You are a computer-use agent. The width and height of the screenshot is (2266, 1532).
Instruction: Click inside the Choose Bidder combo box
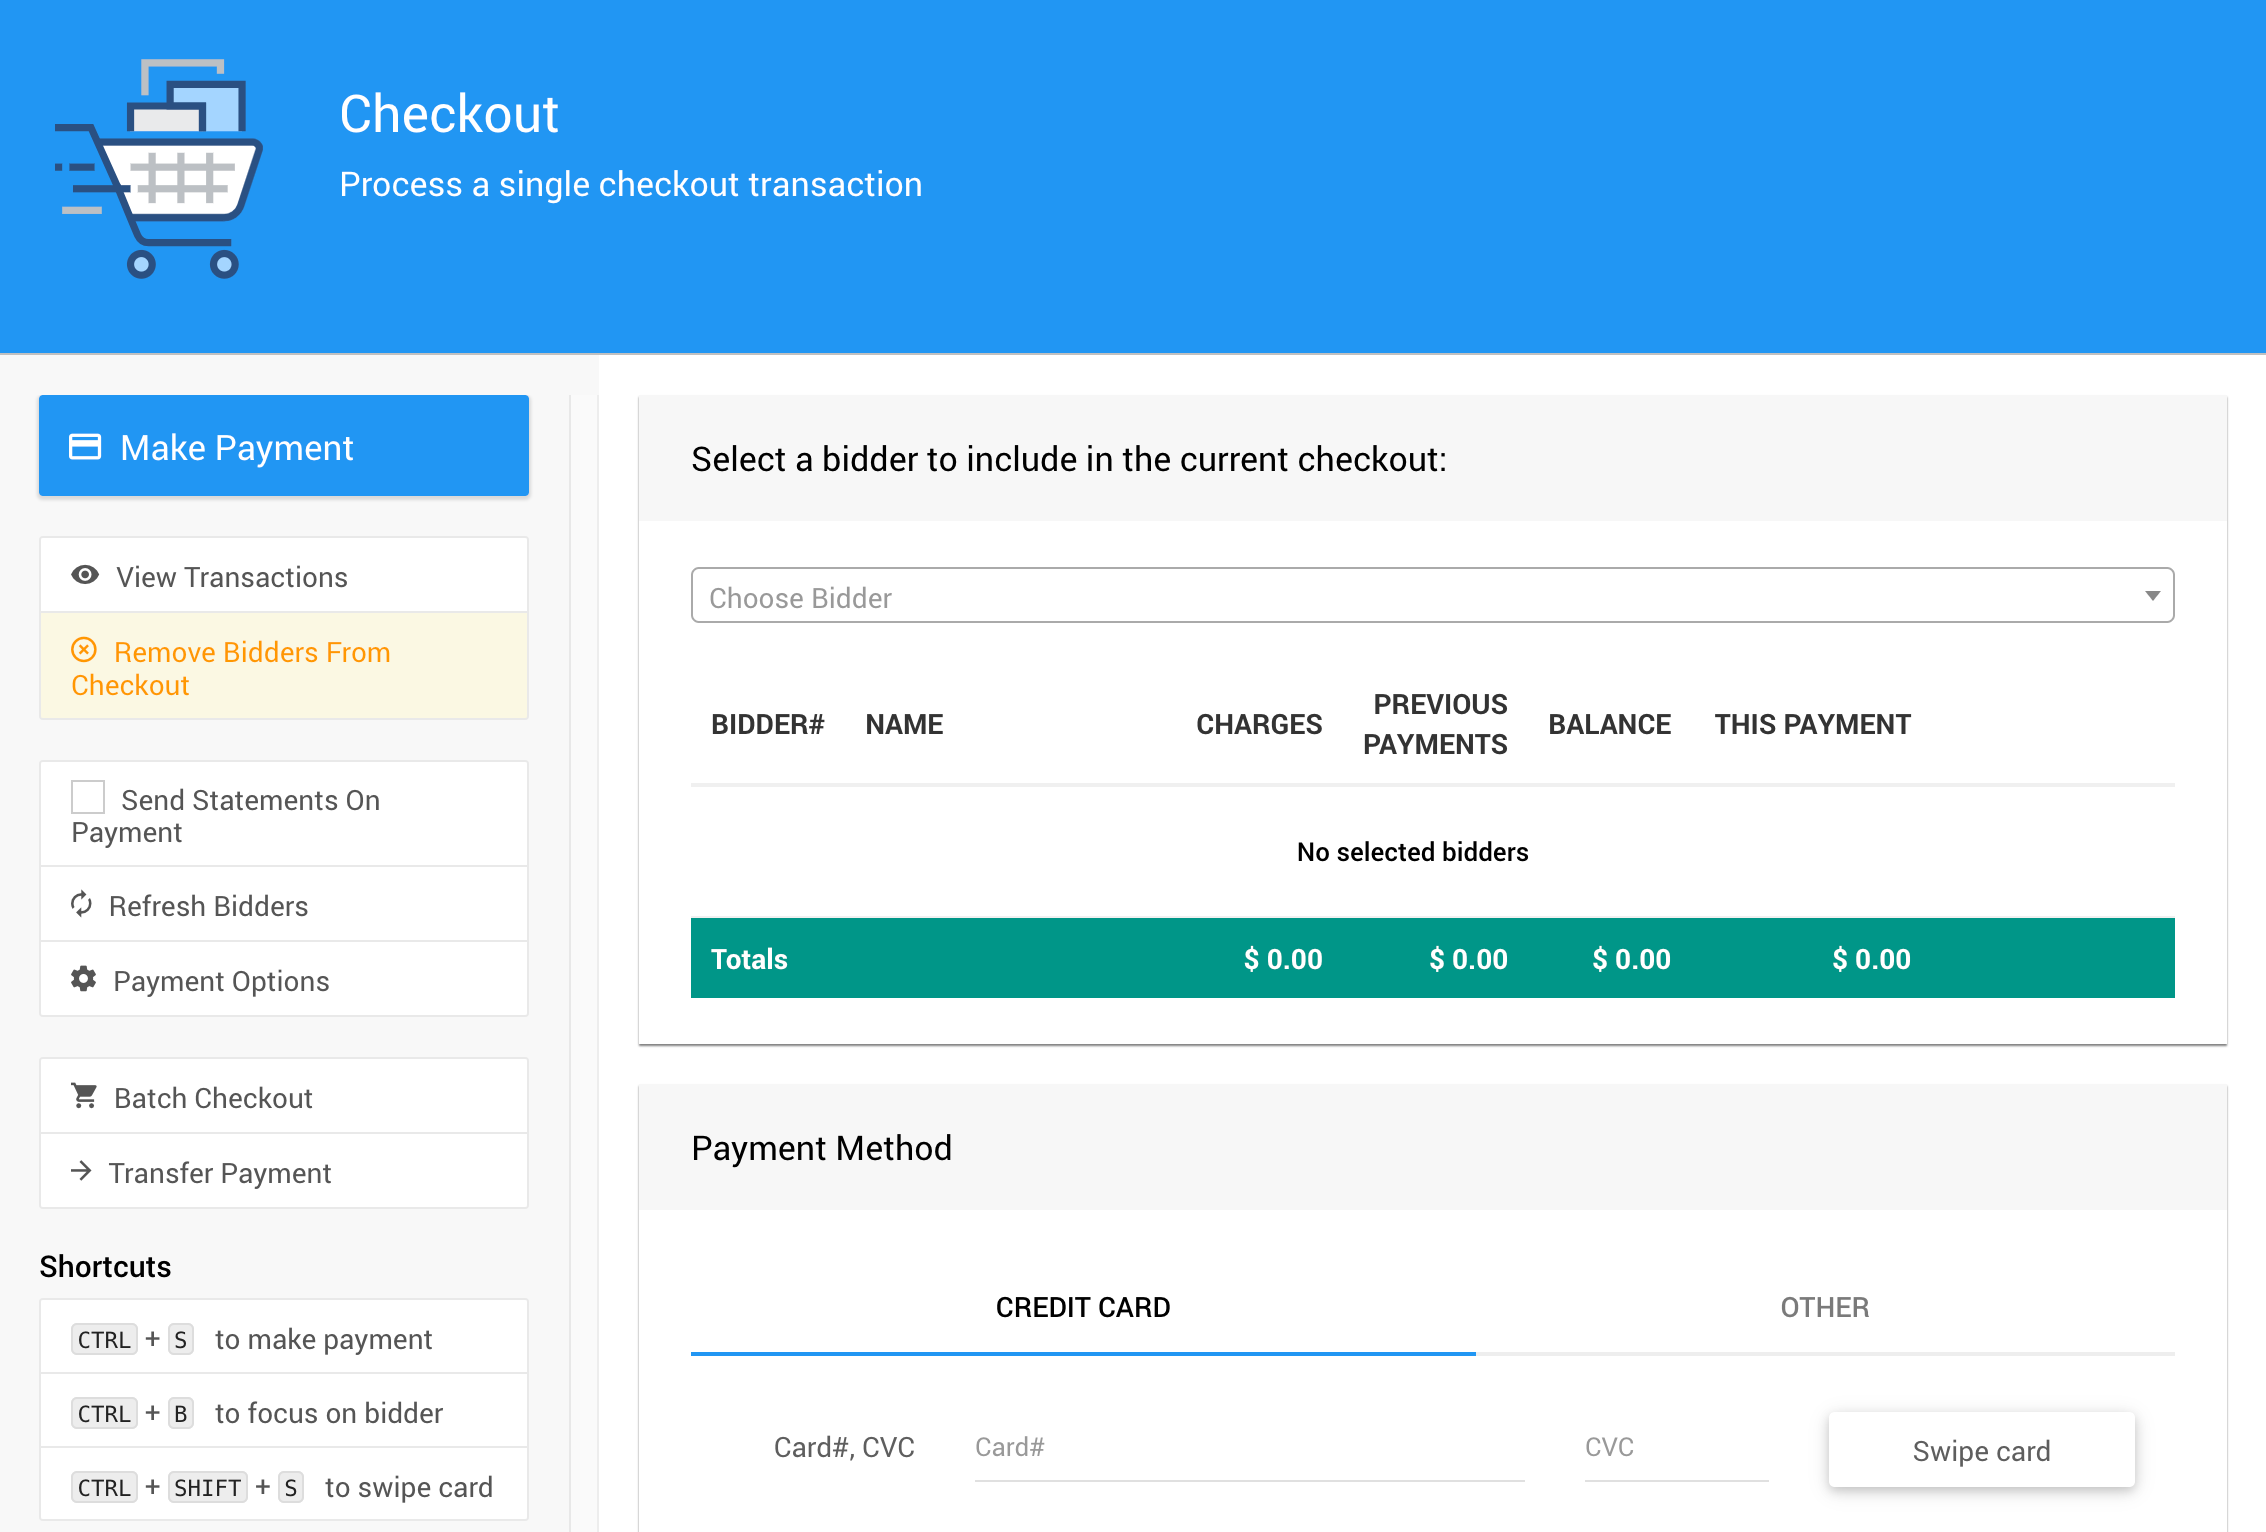click(1400, 596)
